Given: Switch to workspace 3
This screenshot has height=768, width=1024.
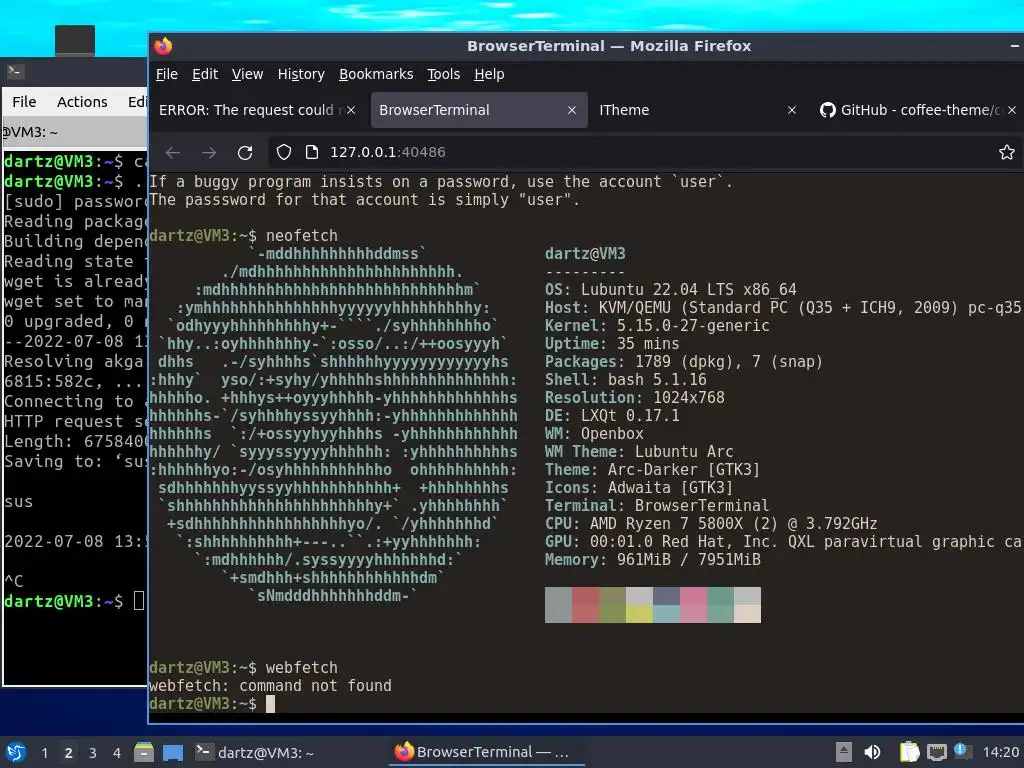Looking at the screenshot, I should pyautogui.click(x=93, y=753).
